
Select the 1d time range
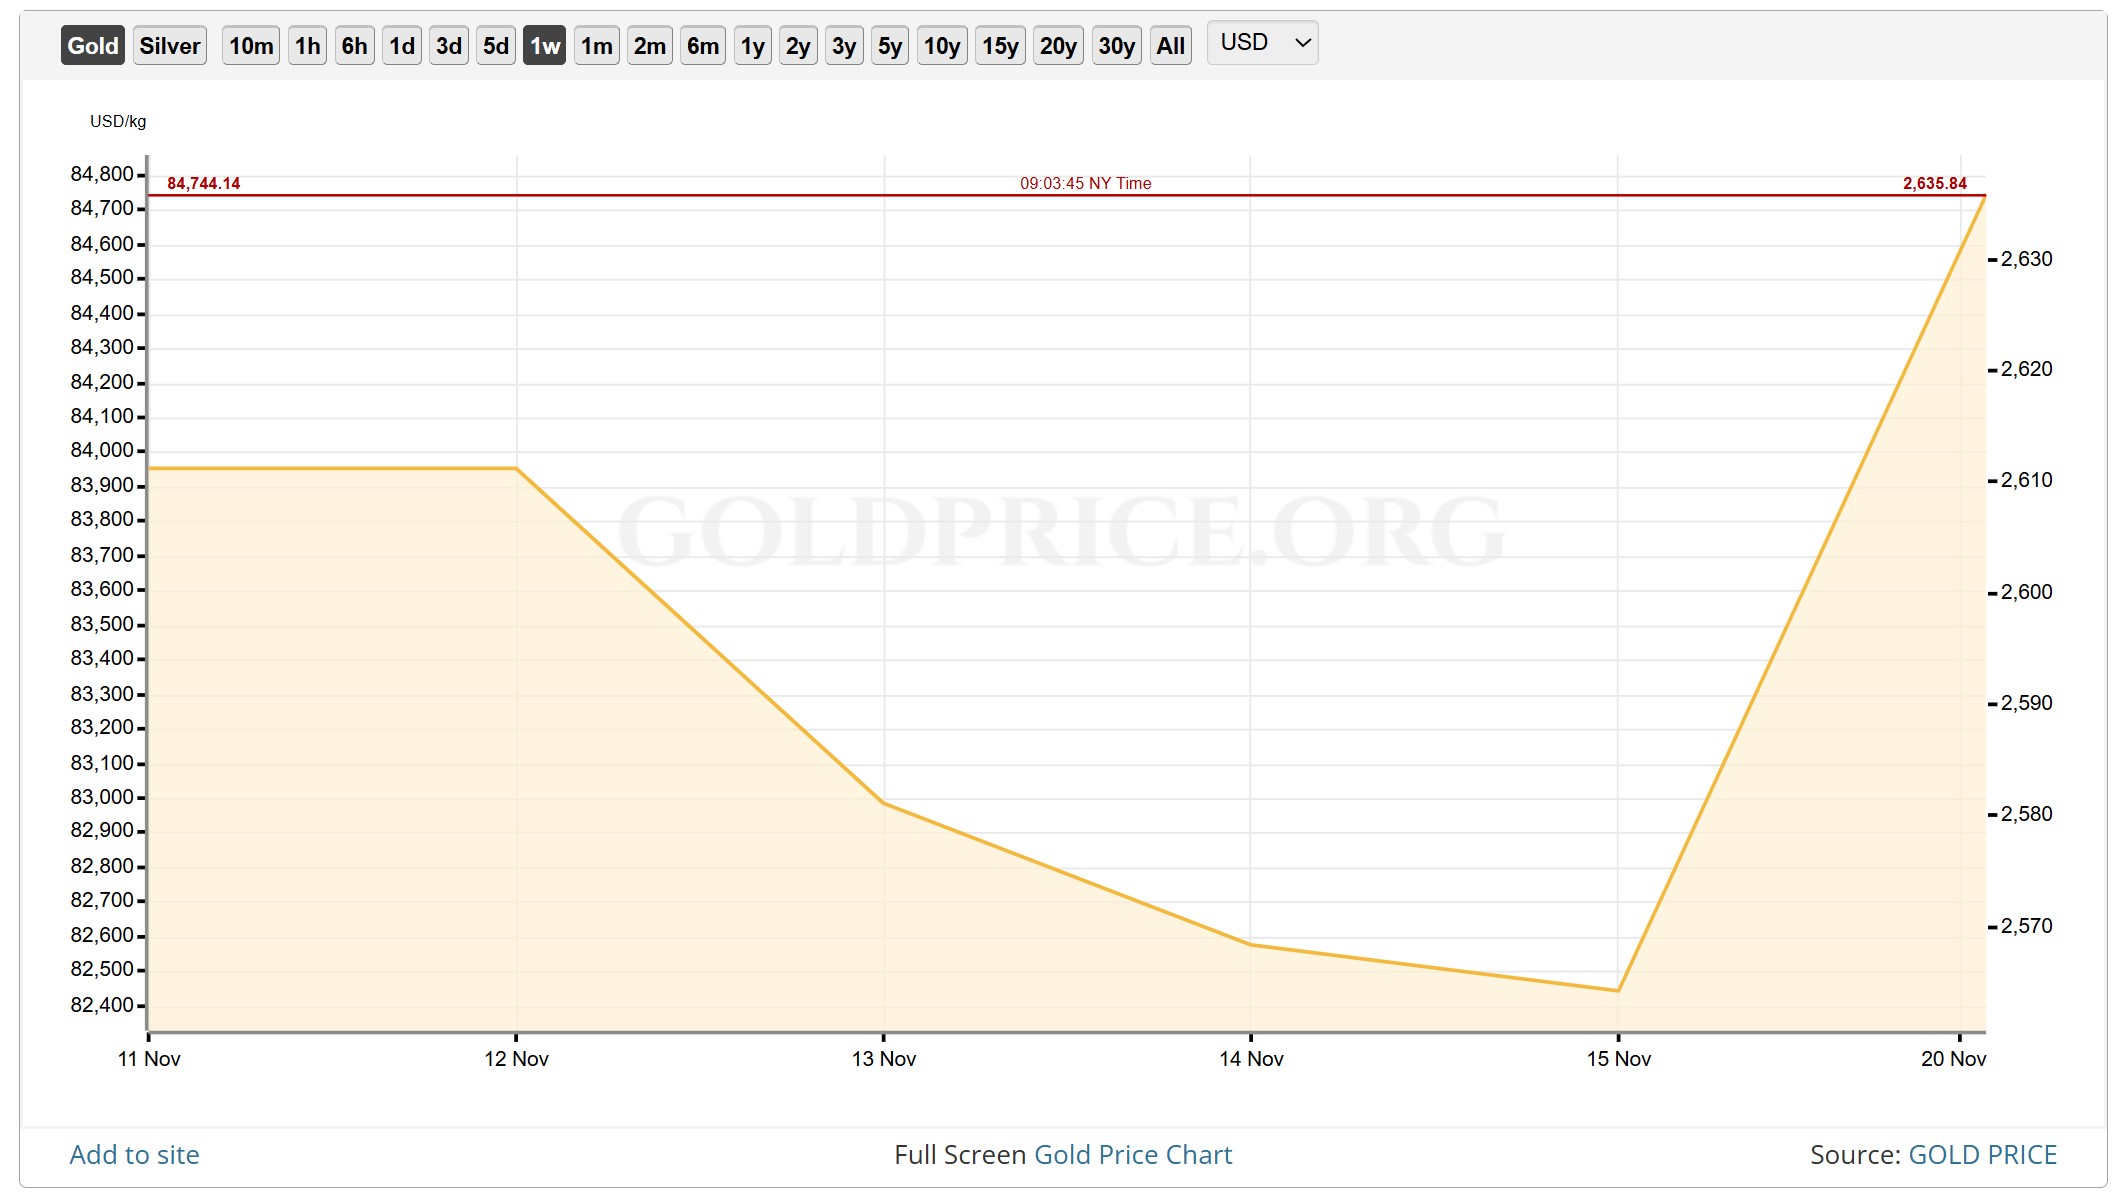402,46
